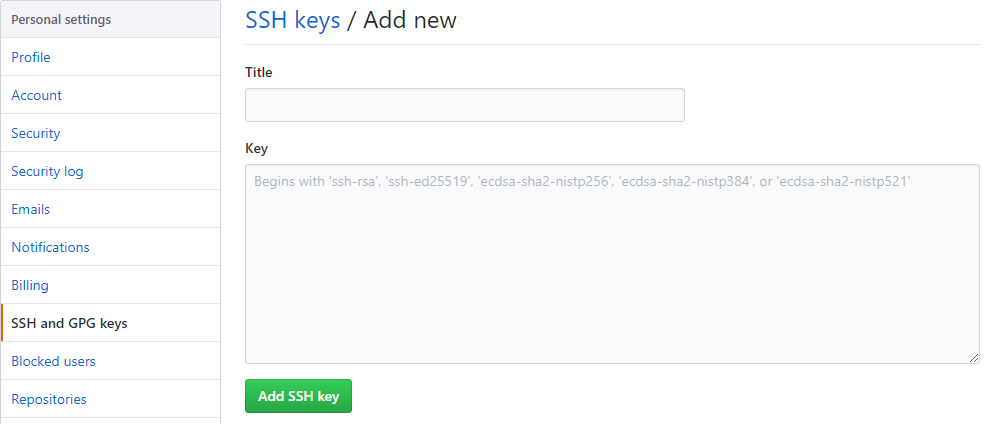
Task: Open the Profile settings page
Action: coord(31,57)
